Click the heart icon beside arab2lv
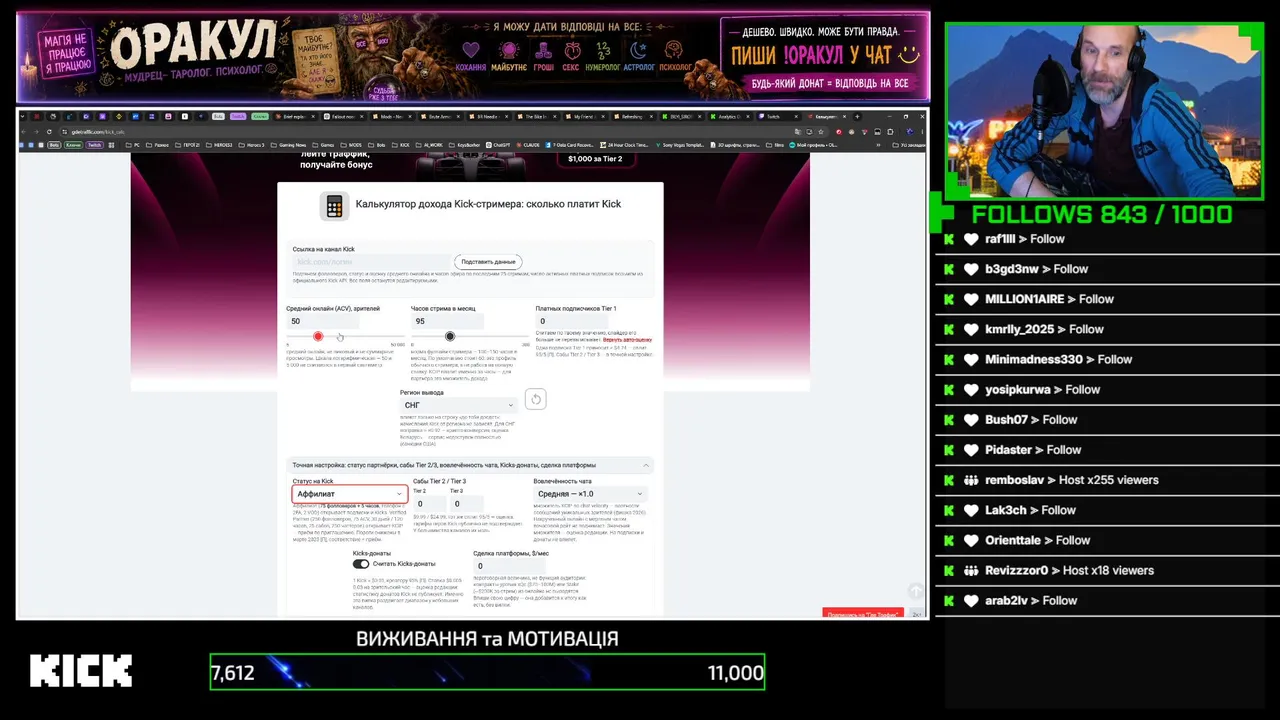Viewport: 1280px width, 720px height. point(971,600)
